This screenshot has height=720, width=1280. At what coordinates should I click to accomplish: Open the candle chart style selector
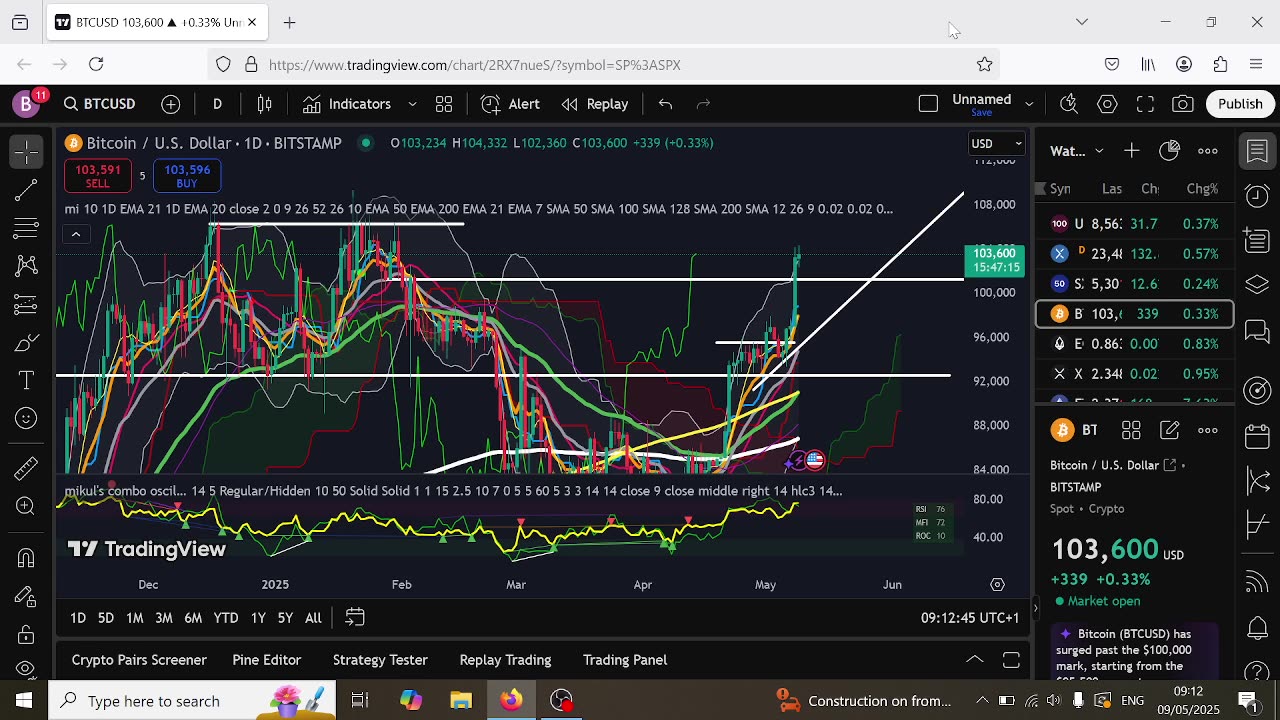tap(265, 104)
